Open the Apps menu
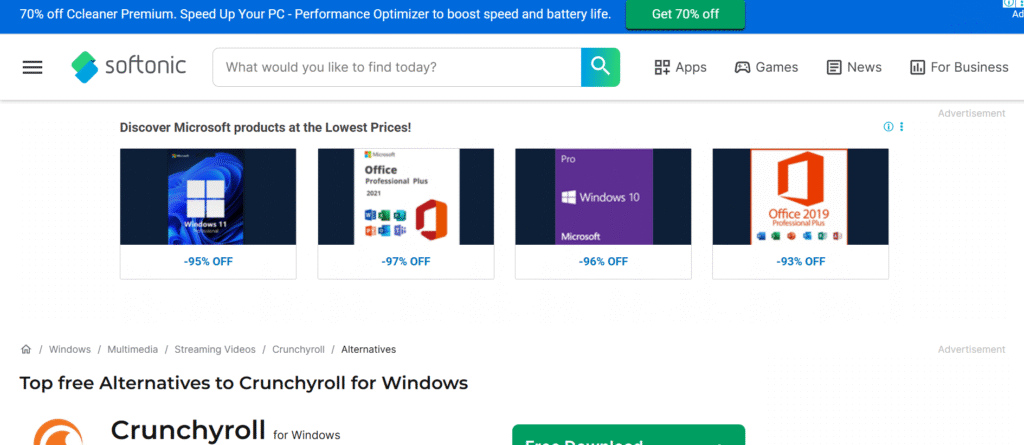Viewport: 1024px width, 445px height. pyautogui.click(x=680, y=67)
